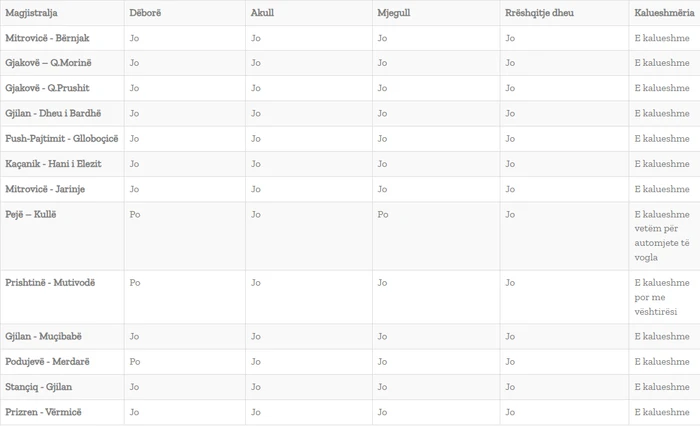Click "Po" under Mjegull for Pejë – Kullë
This screenshot has height=426, width=700.
pos(384,214)
